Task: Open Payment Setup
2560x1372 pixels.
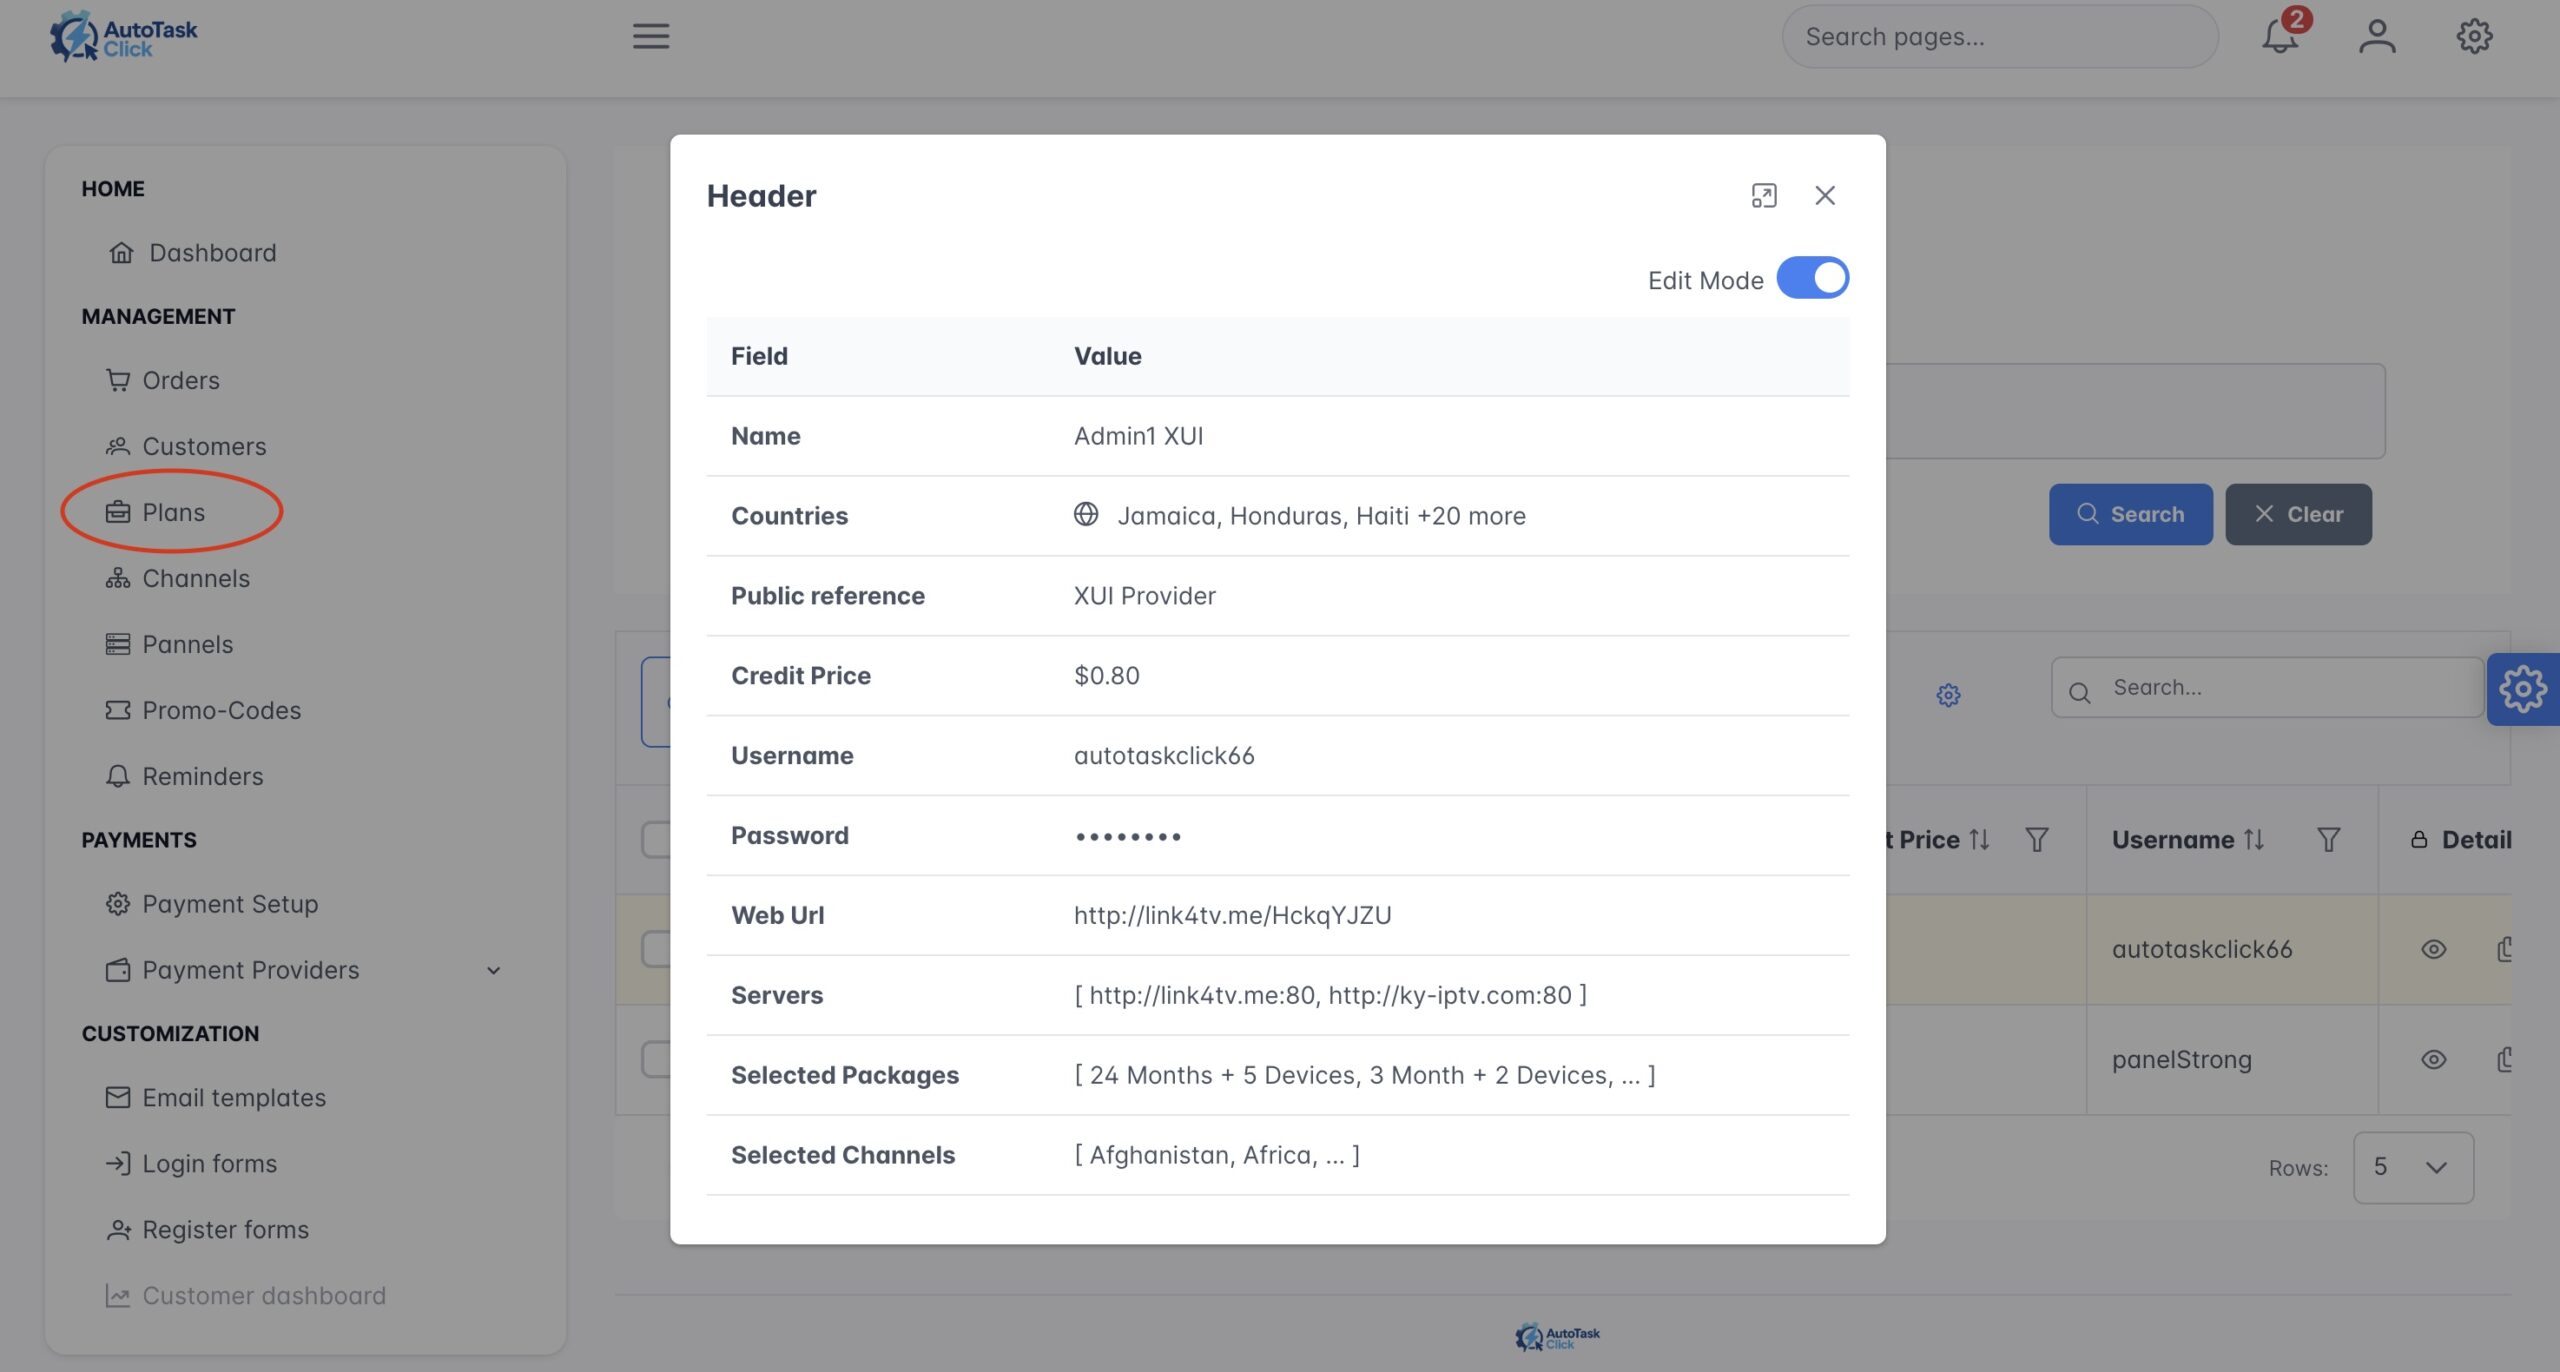Action: [x=212, y=905]
